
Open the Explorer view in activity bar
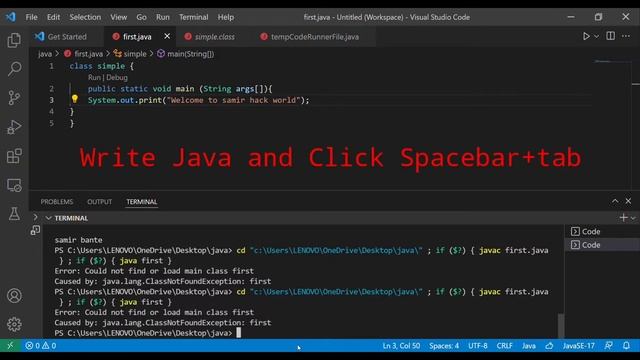pyautogui.click(x=14, y=40)
